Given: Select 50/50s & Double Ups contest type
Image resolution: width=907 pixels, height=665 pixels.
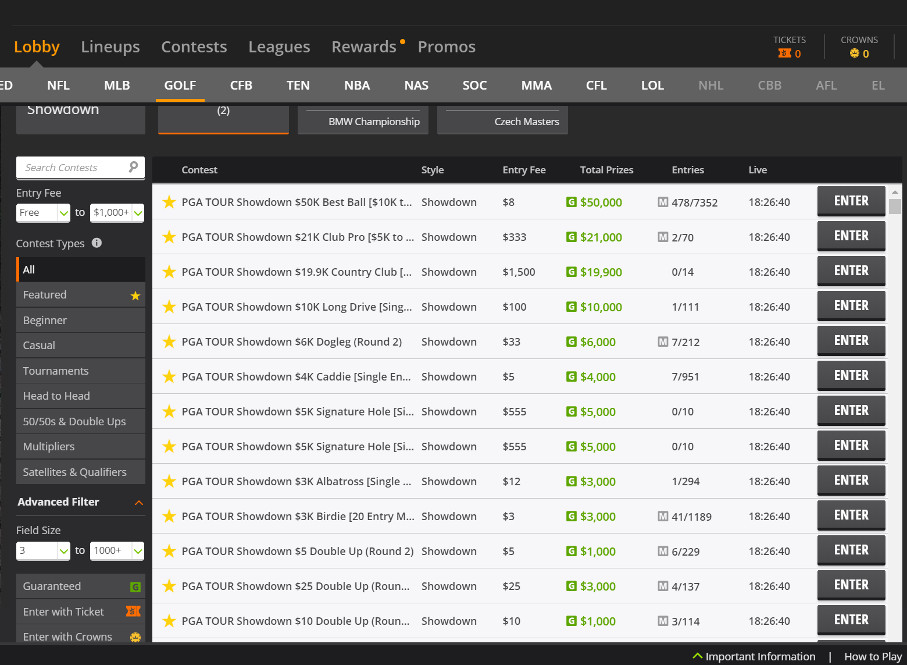Looking at the screenshot, I should pyautogui.click(x=80, y=421).
